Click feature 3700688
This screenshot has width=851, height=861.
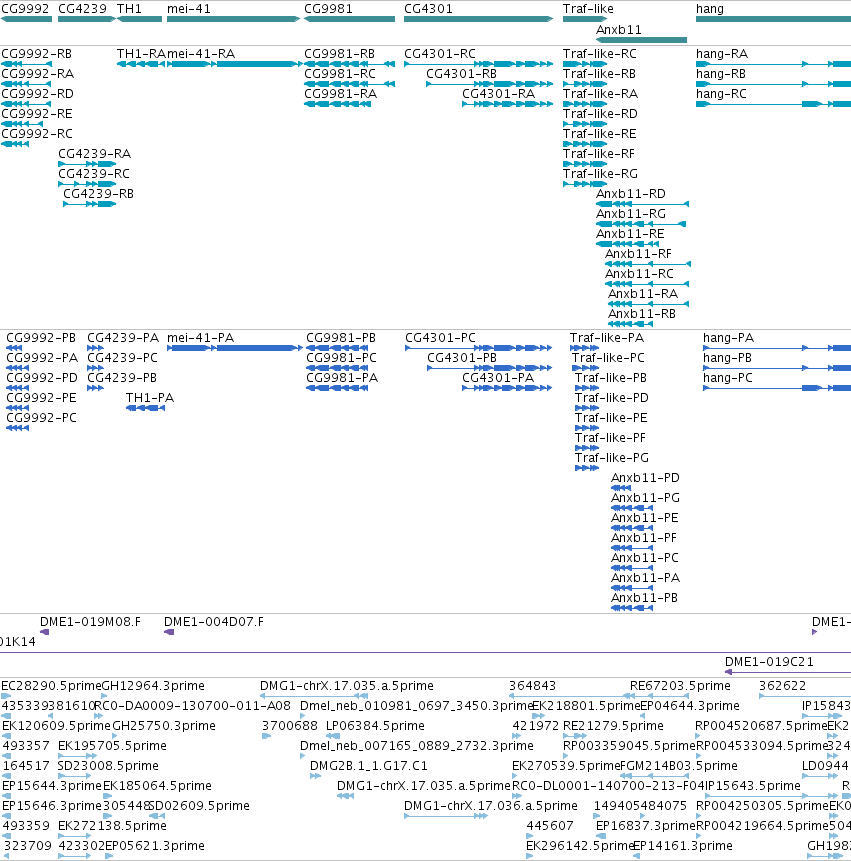pos(266,736)
